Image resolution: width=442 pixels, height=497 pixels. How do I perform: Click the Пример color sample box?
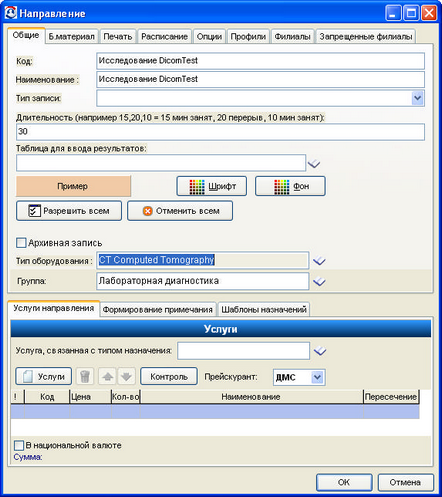73,186
